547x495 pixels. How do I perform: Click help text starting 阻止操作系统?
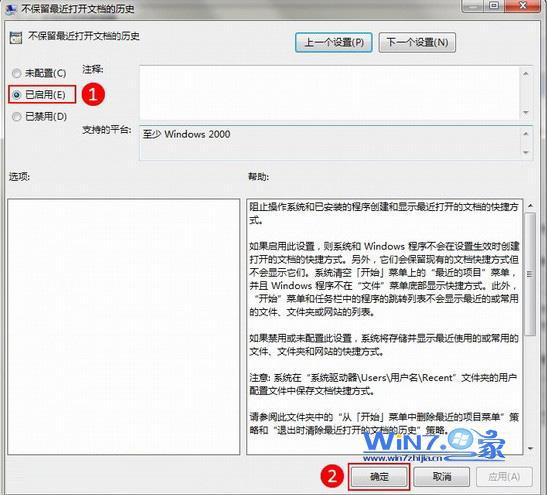[384, 213]
